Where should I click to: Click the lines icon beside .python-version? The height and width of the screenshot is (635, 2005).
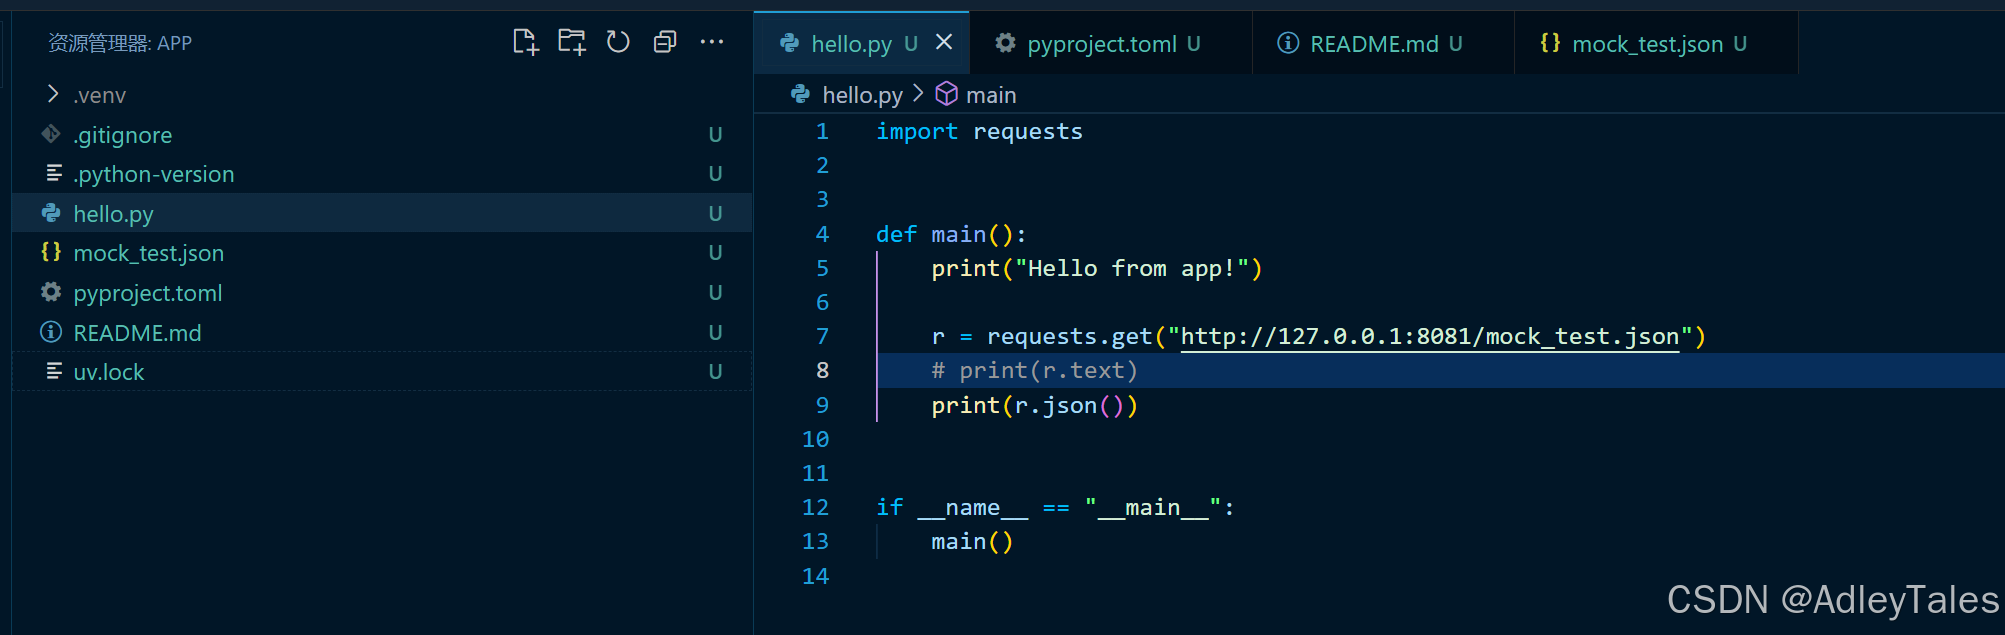[x=54, y=173]
